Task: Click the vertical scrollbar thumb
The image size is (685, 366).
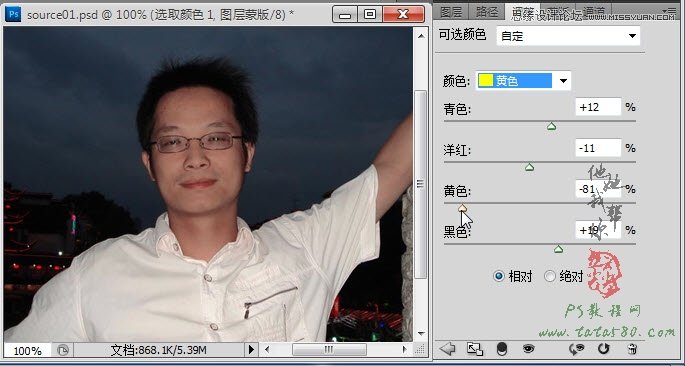Action: [421, 184]
